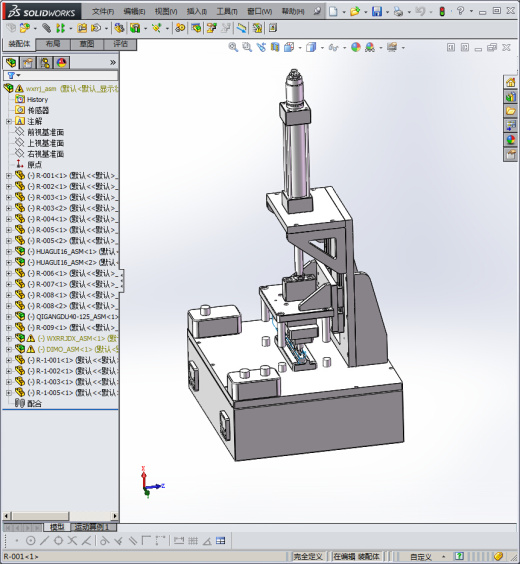520x564 pixels.
Task: Click the 自定义 units field in the status bar
Action: click(x=421, y=556)
